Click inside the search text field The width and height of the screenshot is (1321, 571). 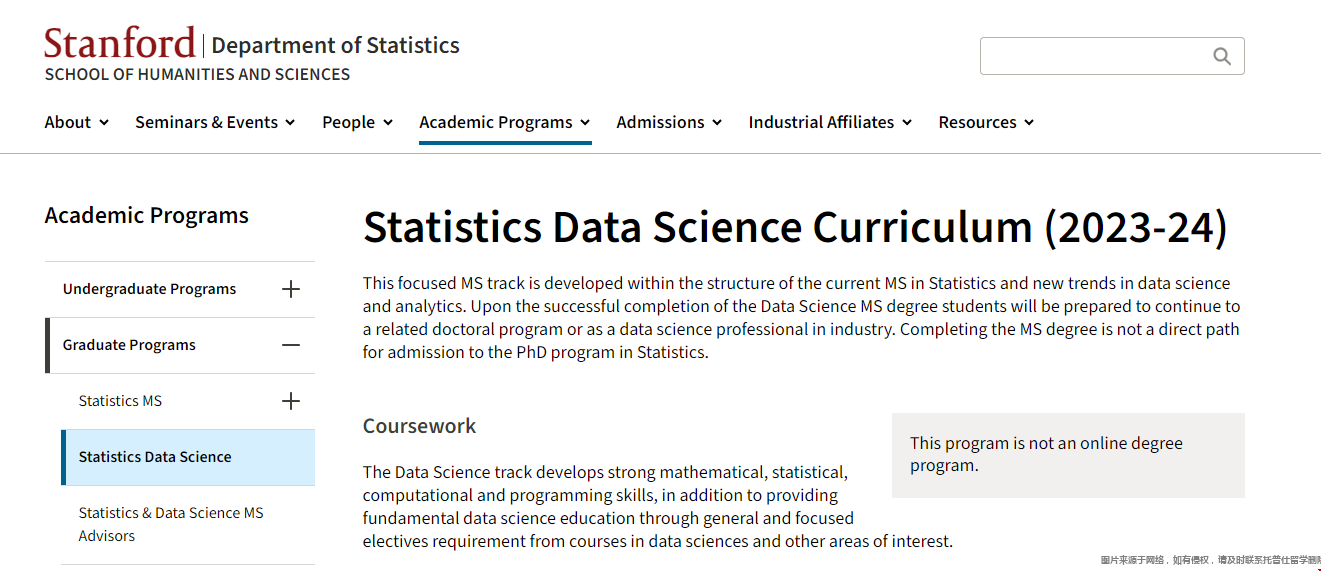pos(1095,56)
